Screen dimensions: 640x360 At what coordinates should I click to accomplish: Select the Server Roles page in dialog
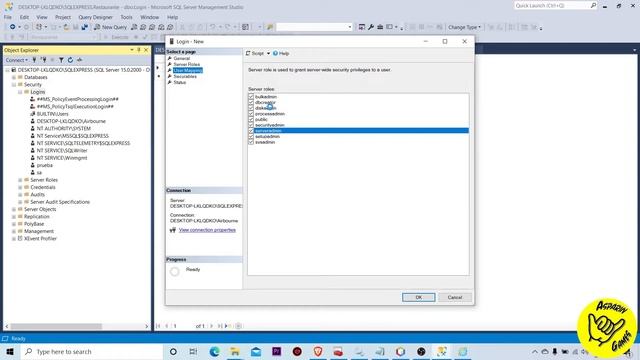click(187, 64)
